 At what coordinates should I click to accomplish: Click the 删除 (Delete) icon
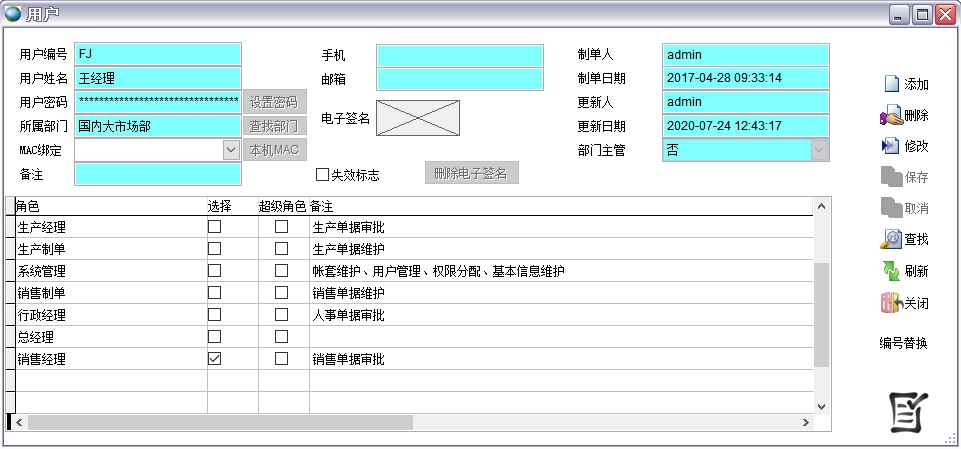(890, 116)
